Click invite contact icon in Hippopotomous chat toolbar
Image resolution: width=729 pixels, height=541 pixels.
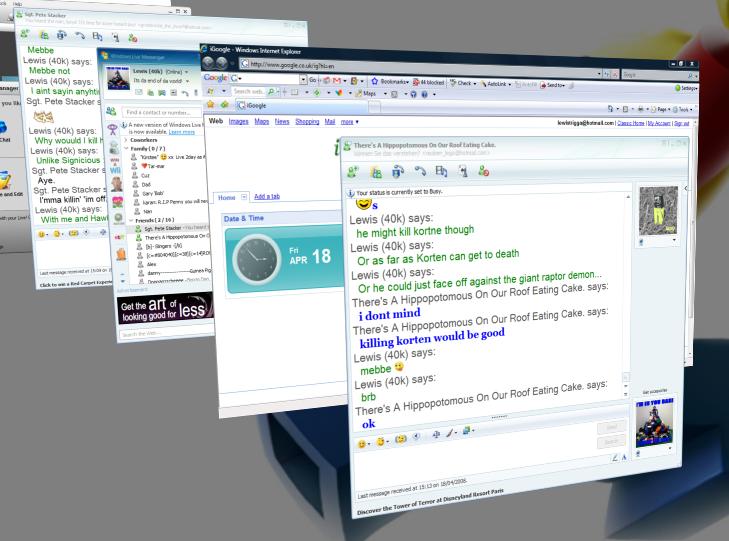353,172
